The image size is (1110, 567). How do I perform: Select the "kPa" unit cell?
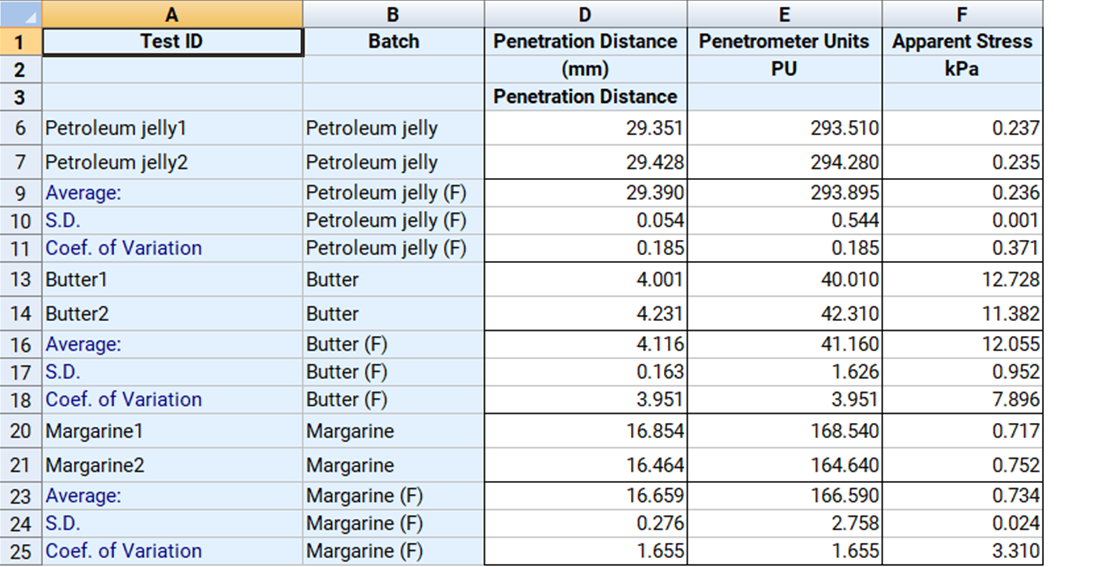tap(962, 69)
